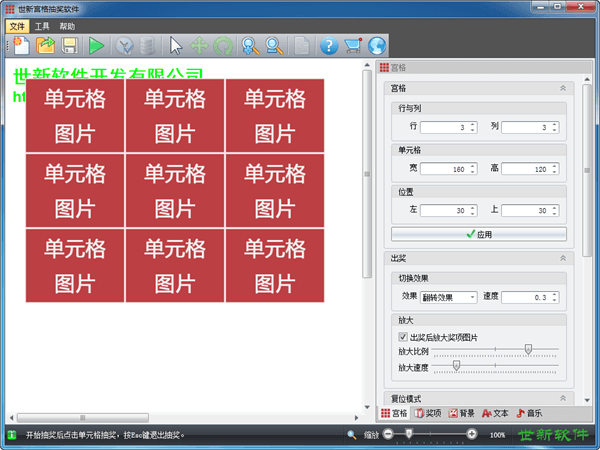600x450 pixels.
Task: Expand the 复位模式 section
Action: point(563,398)
